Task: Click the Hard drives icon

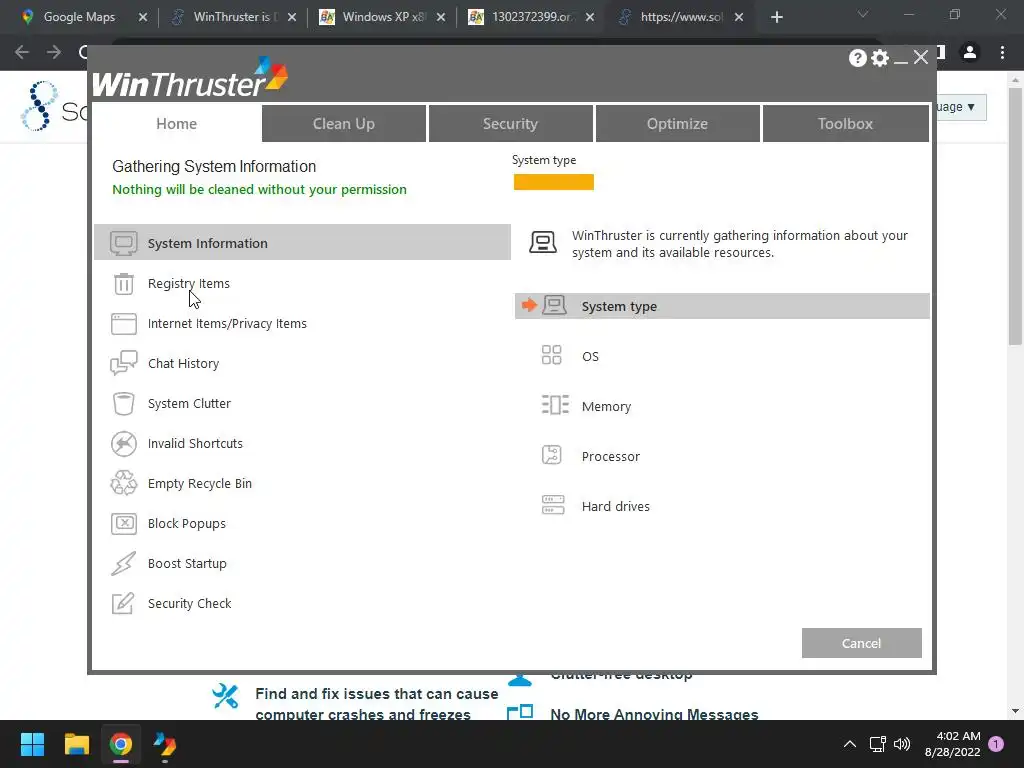Action: pyautogui.click(x=553, y=505)
